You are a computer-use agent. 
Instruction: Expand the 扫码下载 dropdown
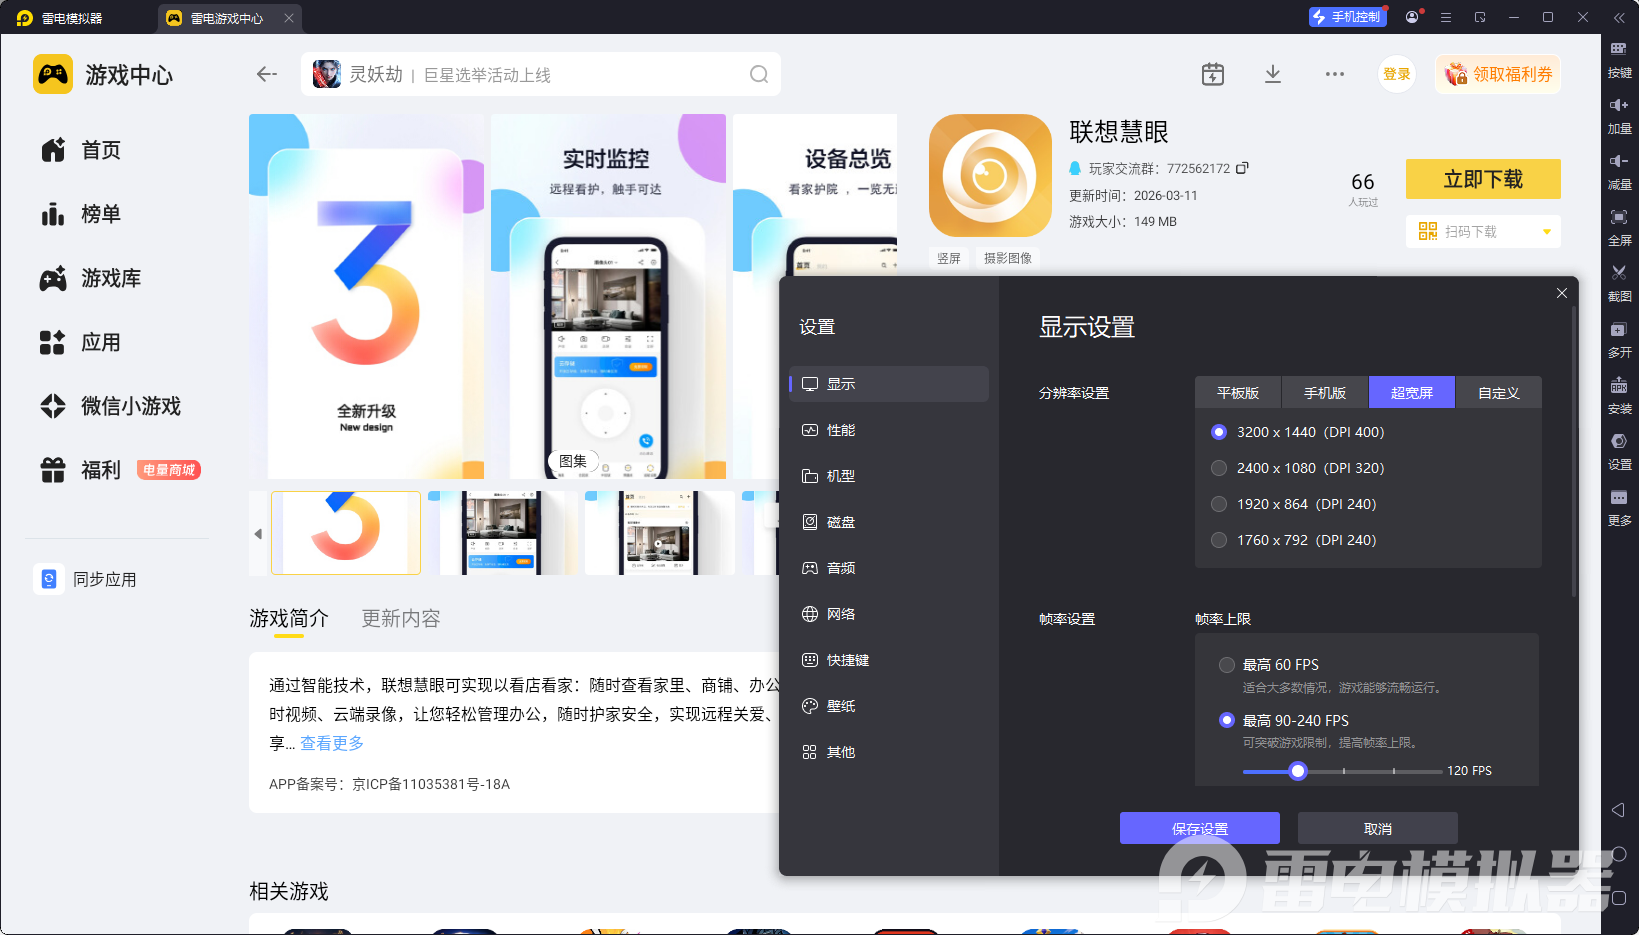pyautogui.click(x=1547, y=232)
